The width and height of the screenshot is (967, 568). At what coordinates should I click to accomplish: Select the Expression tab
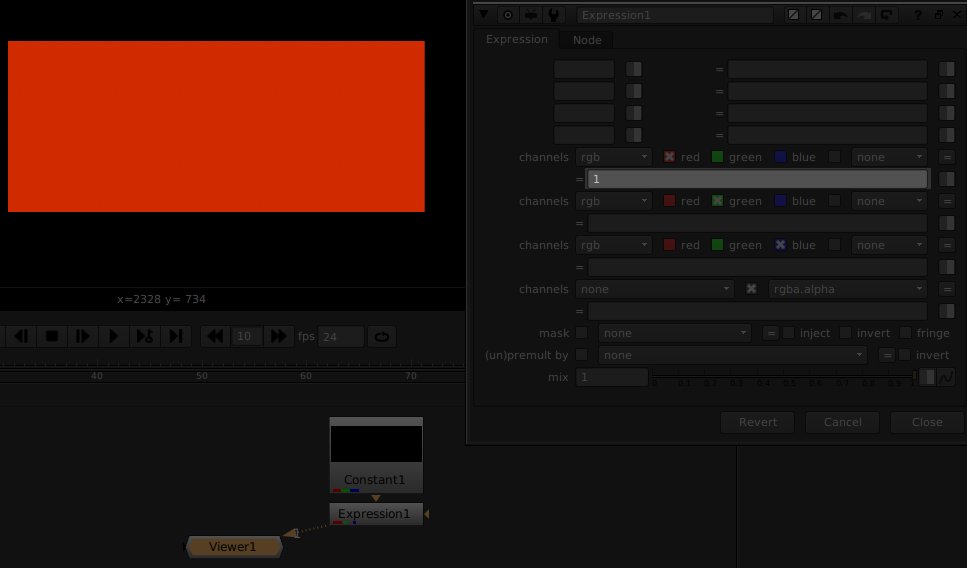pos(516,39)
